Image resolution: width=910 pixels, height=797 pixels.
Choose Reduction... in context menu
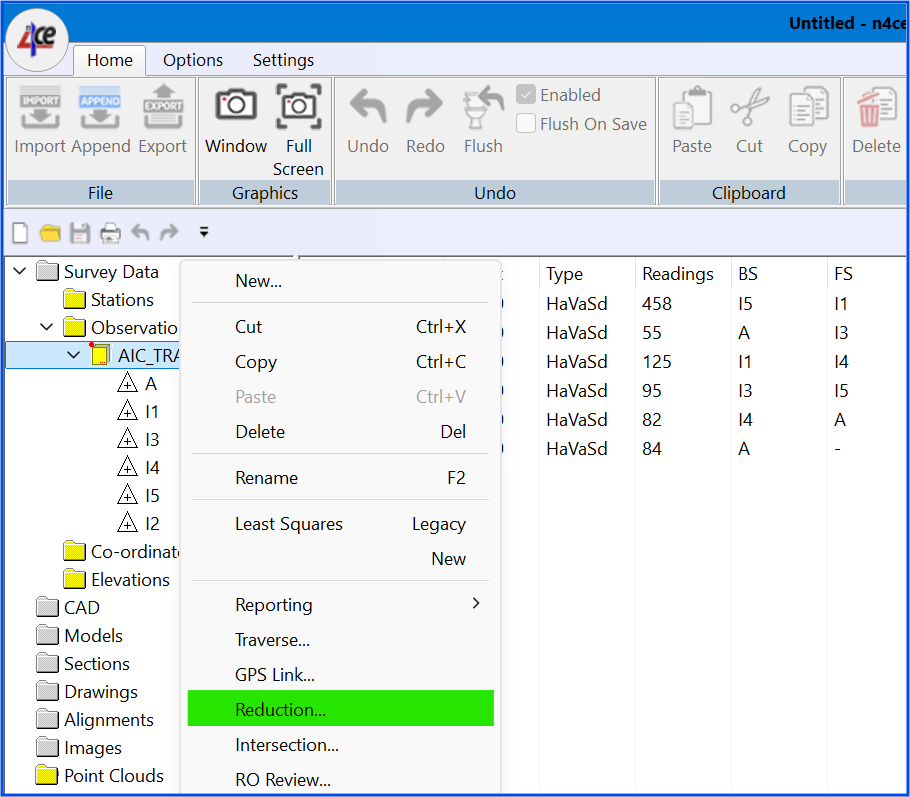pyautogui.click(x=341, y=709)
